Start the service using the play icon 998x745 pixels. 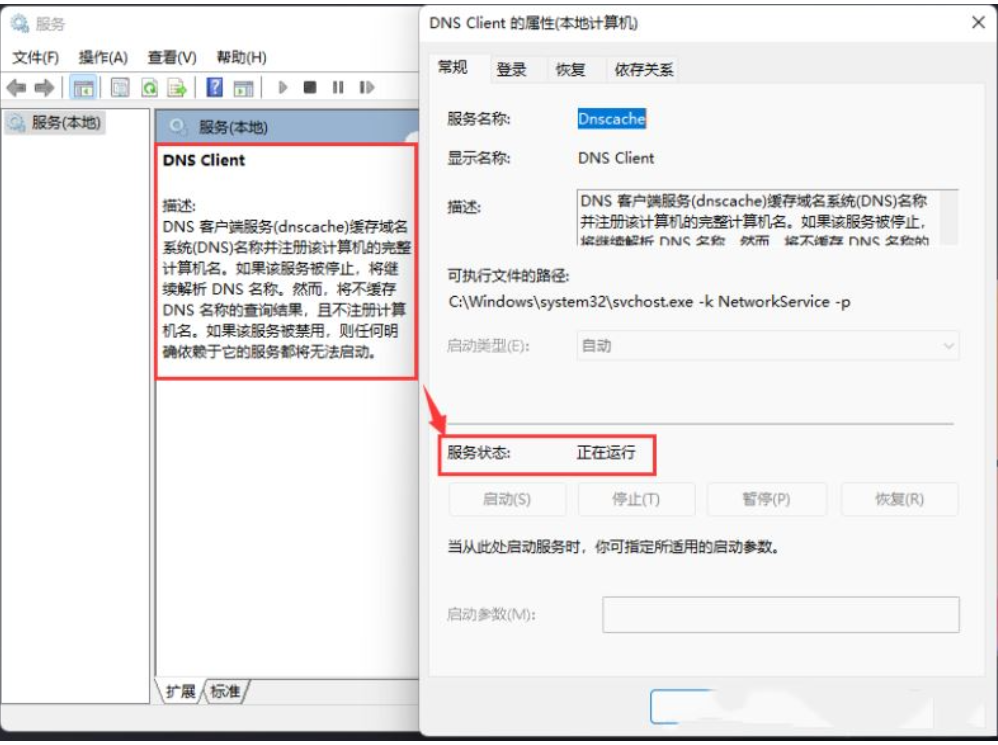282,85
